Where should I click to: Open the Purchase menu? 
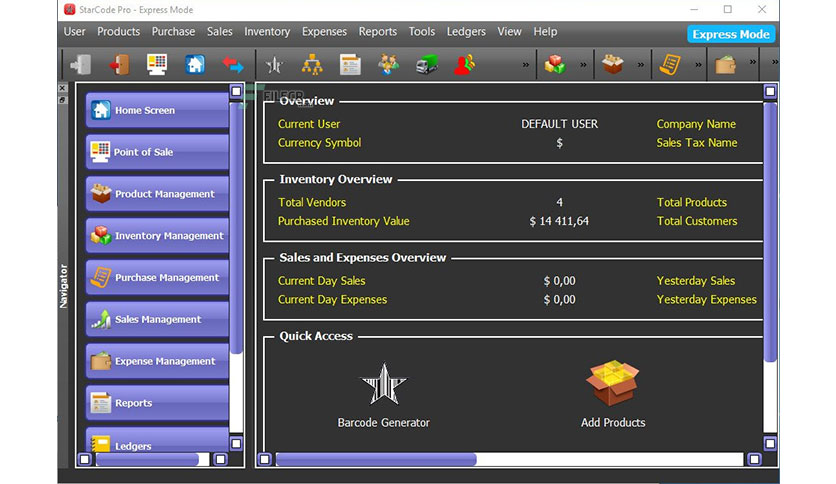(173, 31)
